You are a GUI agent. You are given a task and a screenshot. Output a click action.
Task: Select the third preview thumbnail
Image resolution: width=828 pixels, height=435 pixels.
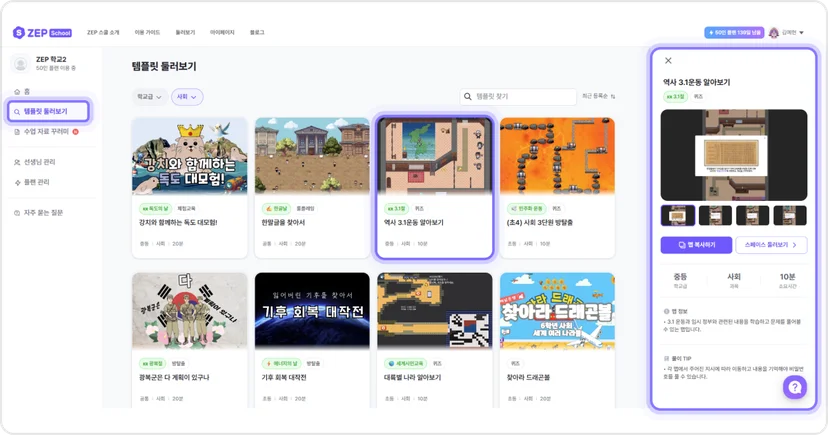(752, 215)
